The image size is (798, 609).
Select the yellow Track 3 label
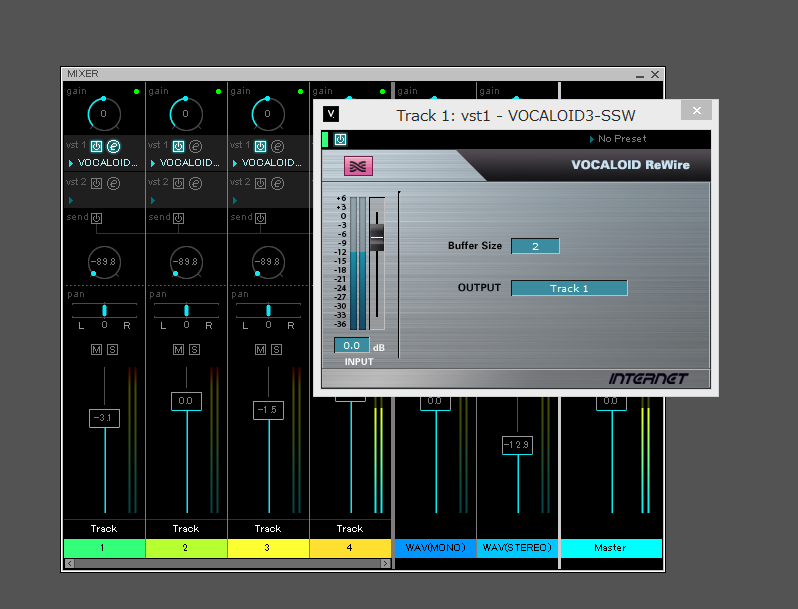tap(268, 548)
